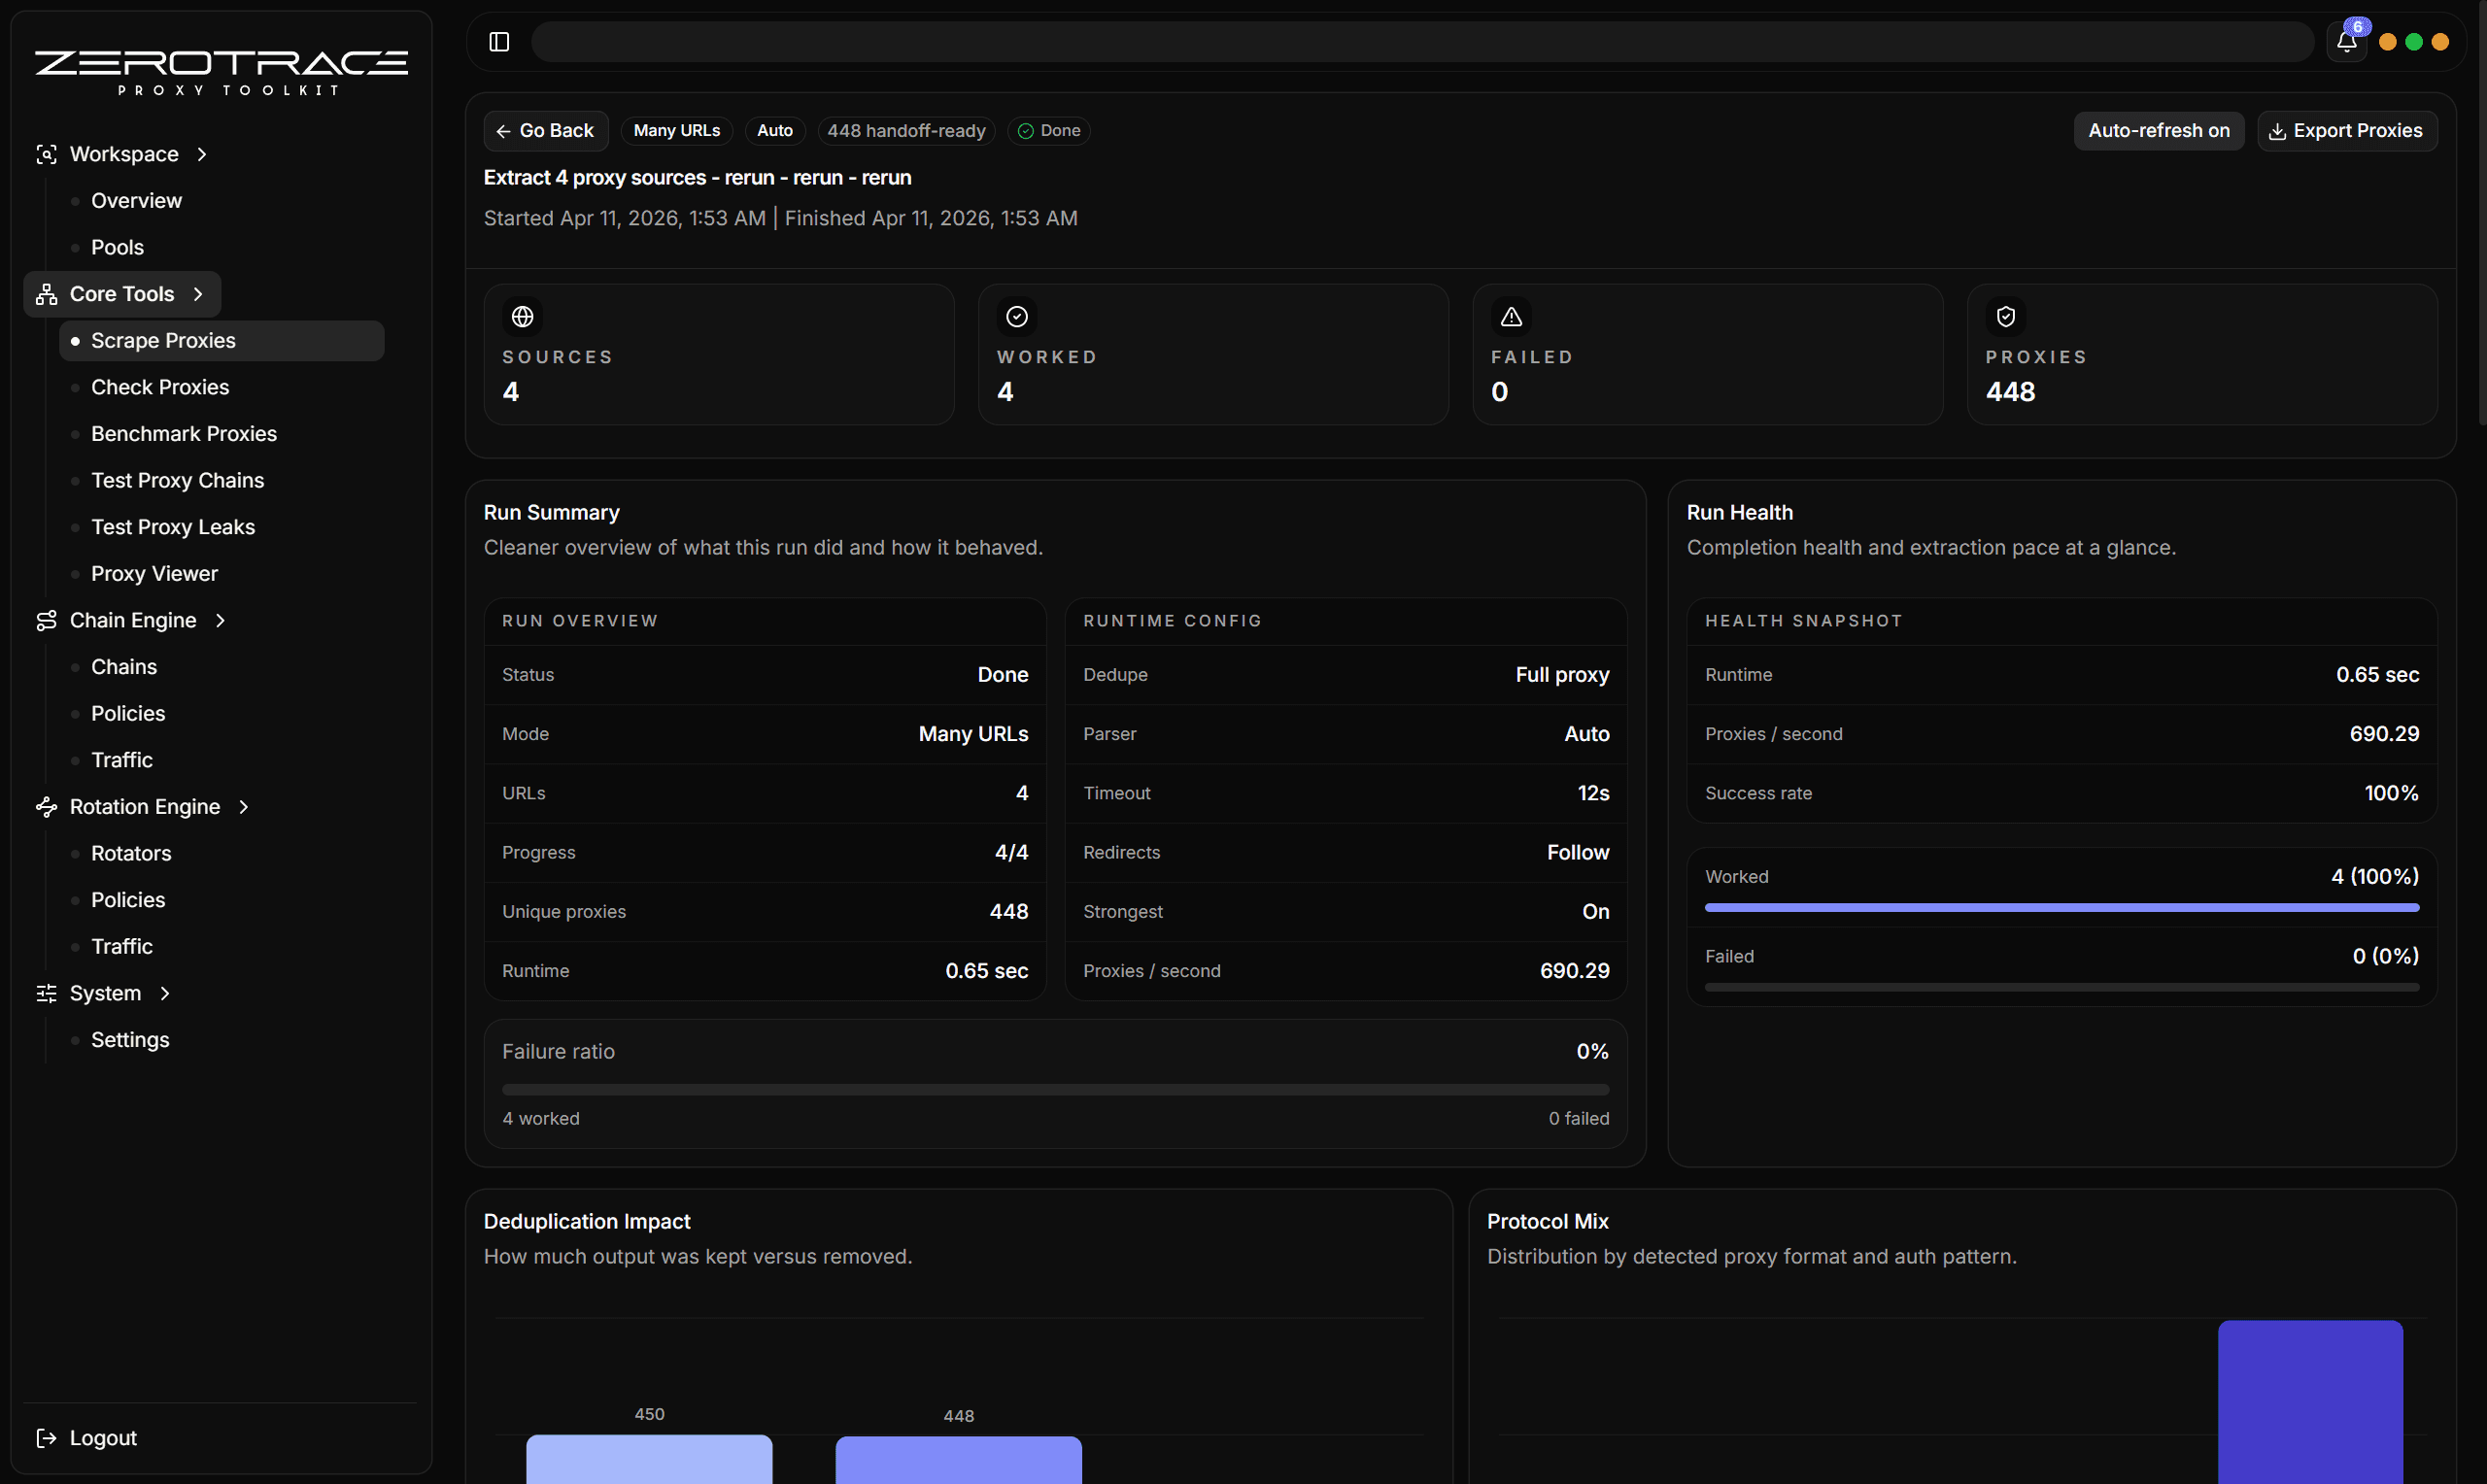
Task: Select the Proxy Viewer sidebar item
Action: [154, 574]
